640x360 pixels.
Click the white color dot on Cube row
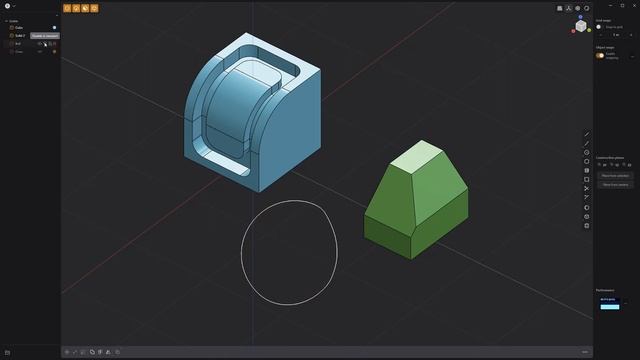click(54, 28)
